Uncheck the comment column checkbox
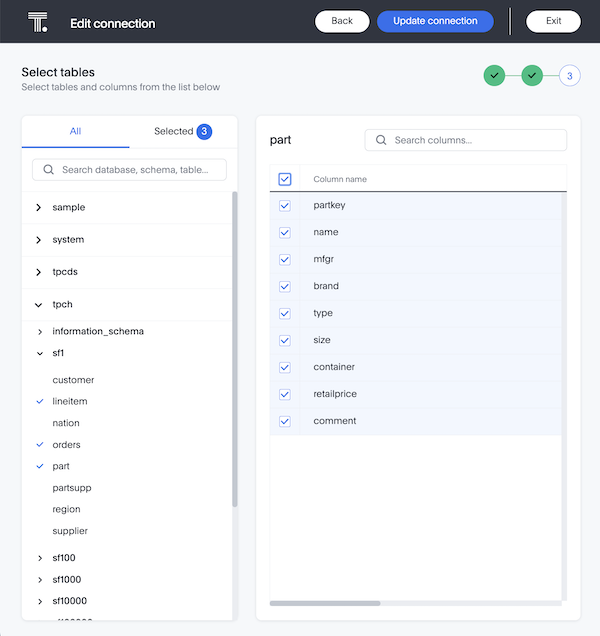This screenshot has width=600, height=636. [285, 421]
